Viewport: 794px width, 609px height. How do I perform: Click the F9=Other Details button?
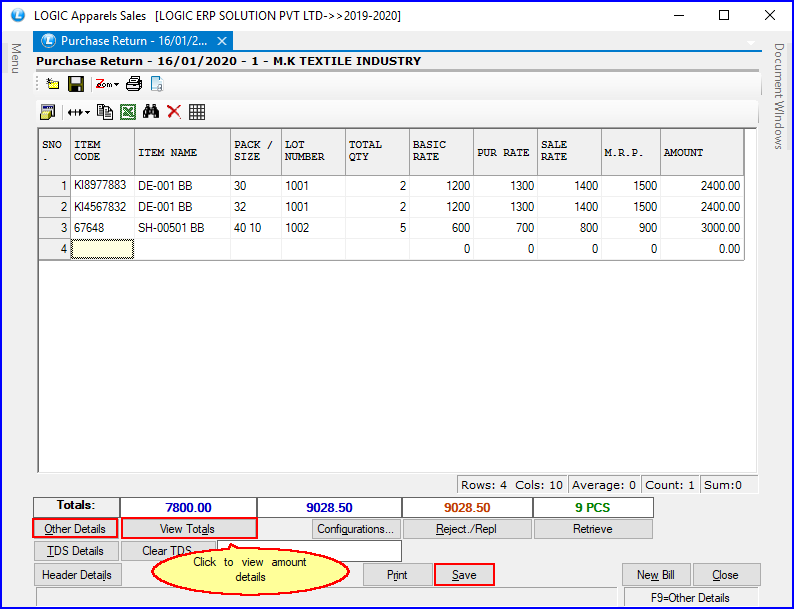691,598
